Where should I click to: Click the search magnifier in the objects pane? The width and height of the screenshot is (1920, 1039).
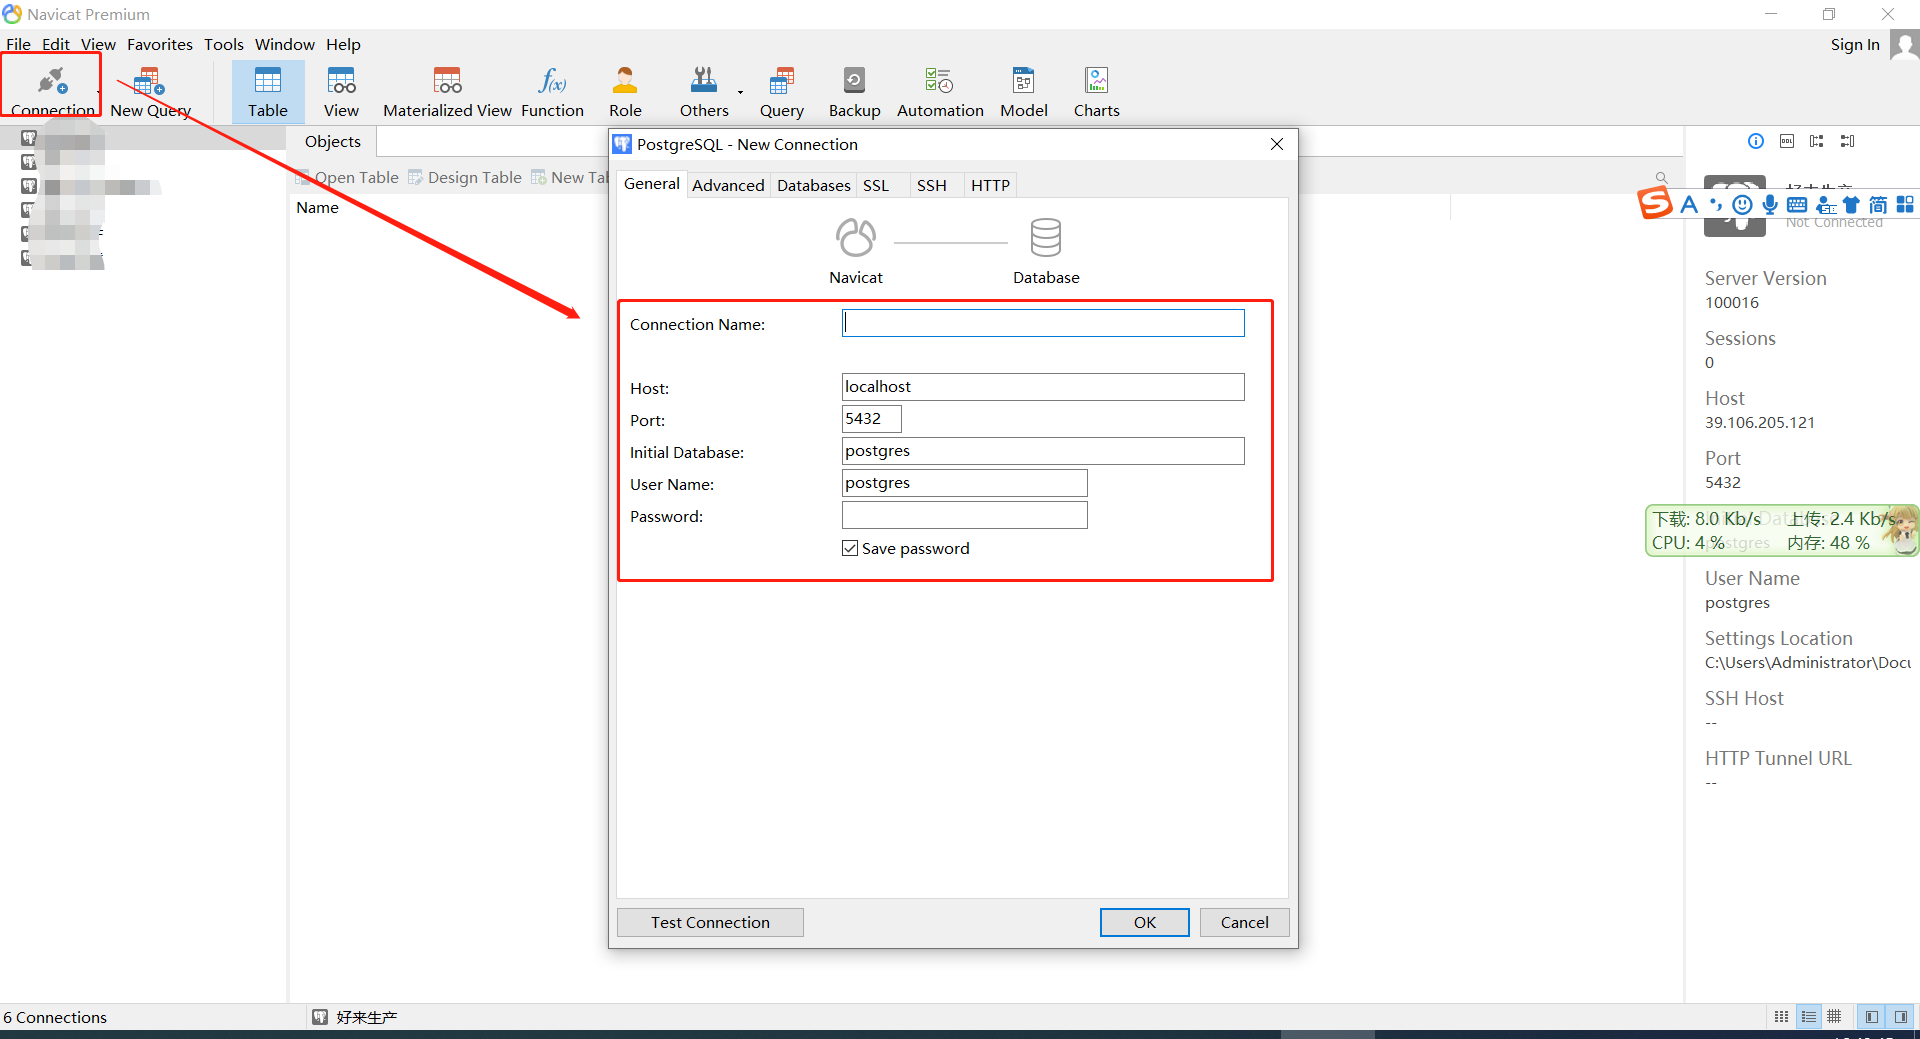click(1661, 177)
